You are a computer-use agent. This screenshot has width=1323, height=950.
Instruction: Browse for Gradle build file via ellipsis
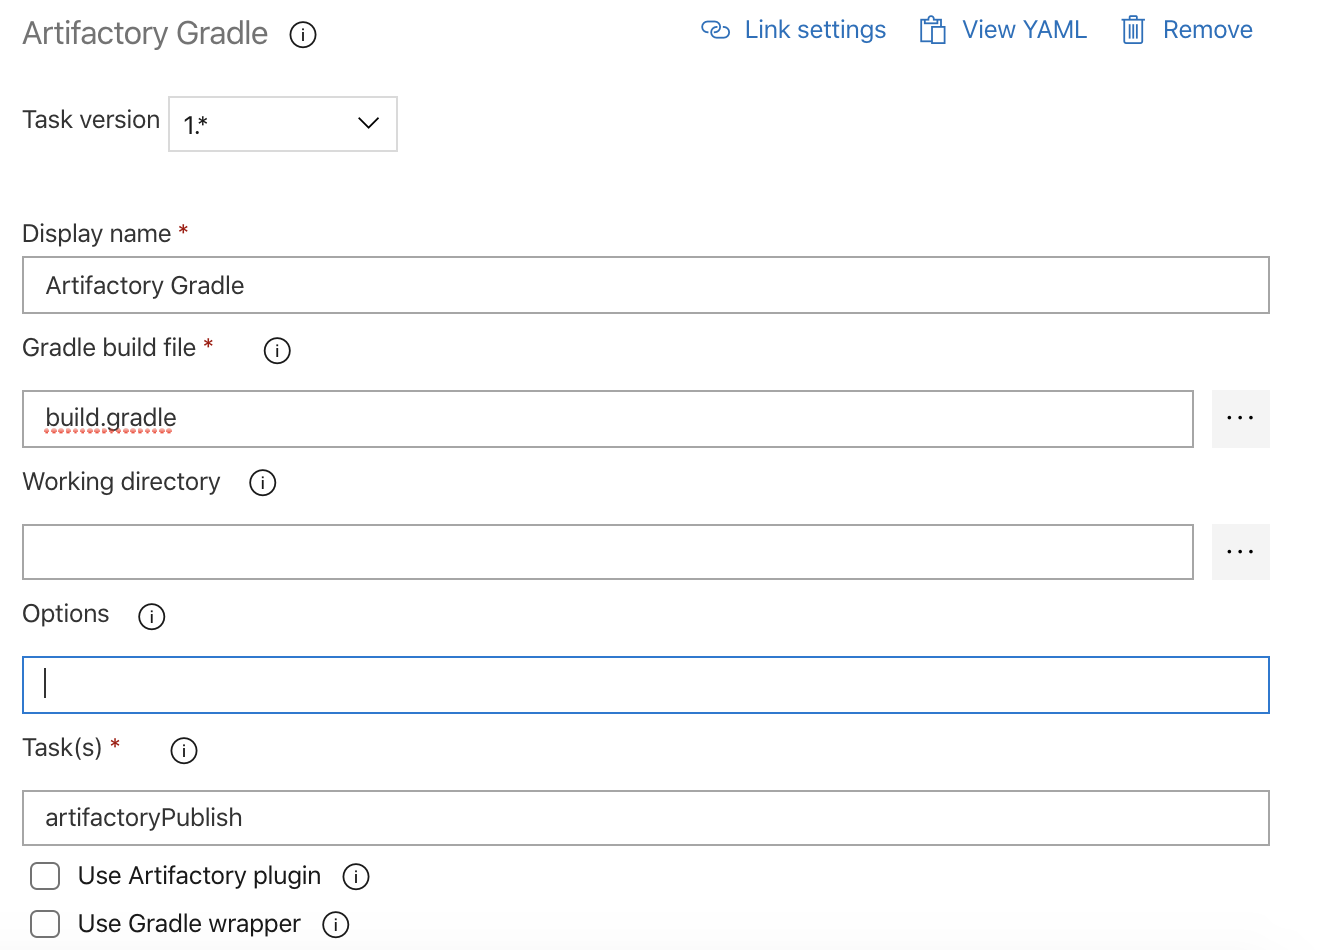click(1241, 419)
